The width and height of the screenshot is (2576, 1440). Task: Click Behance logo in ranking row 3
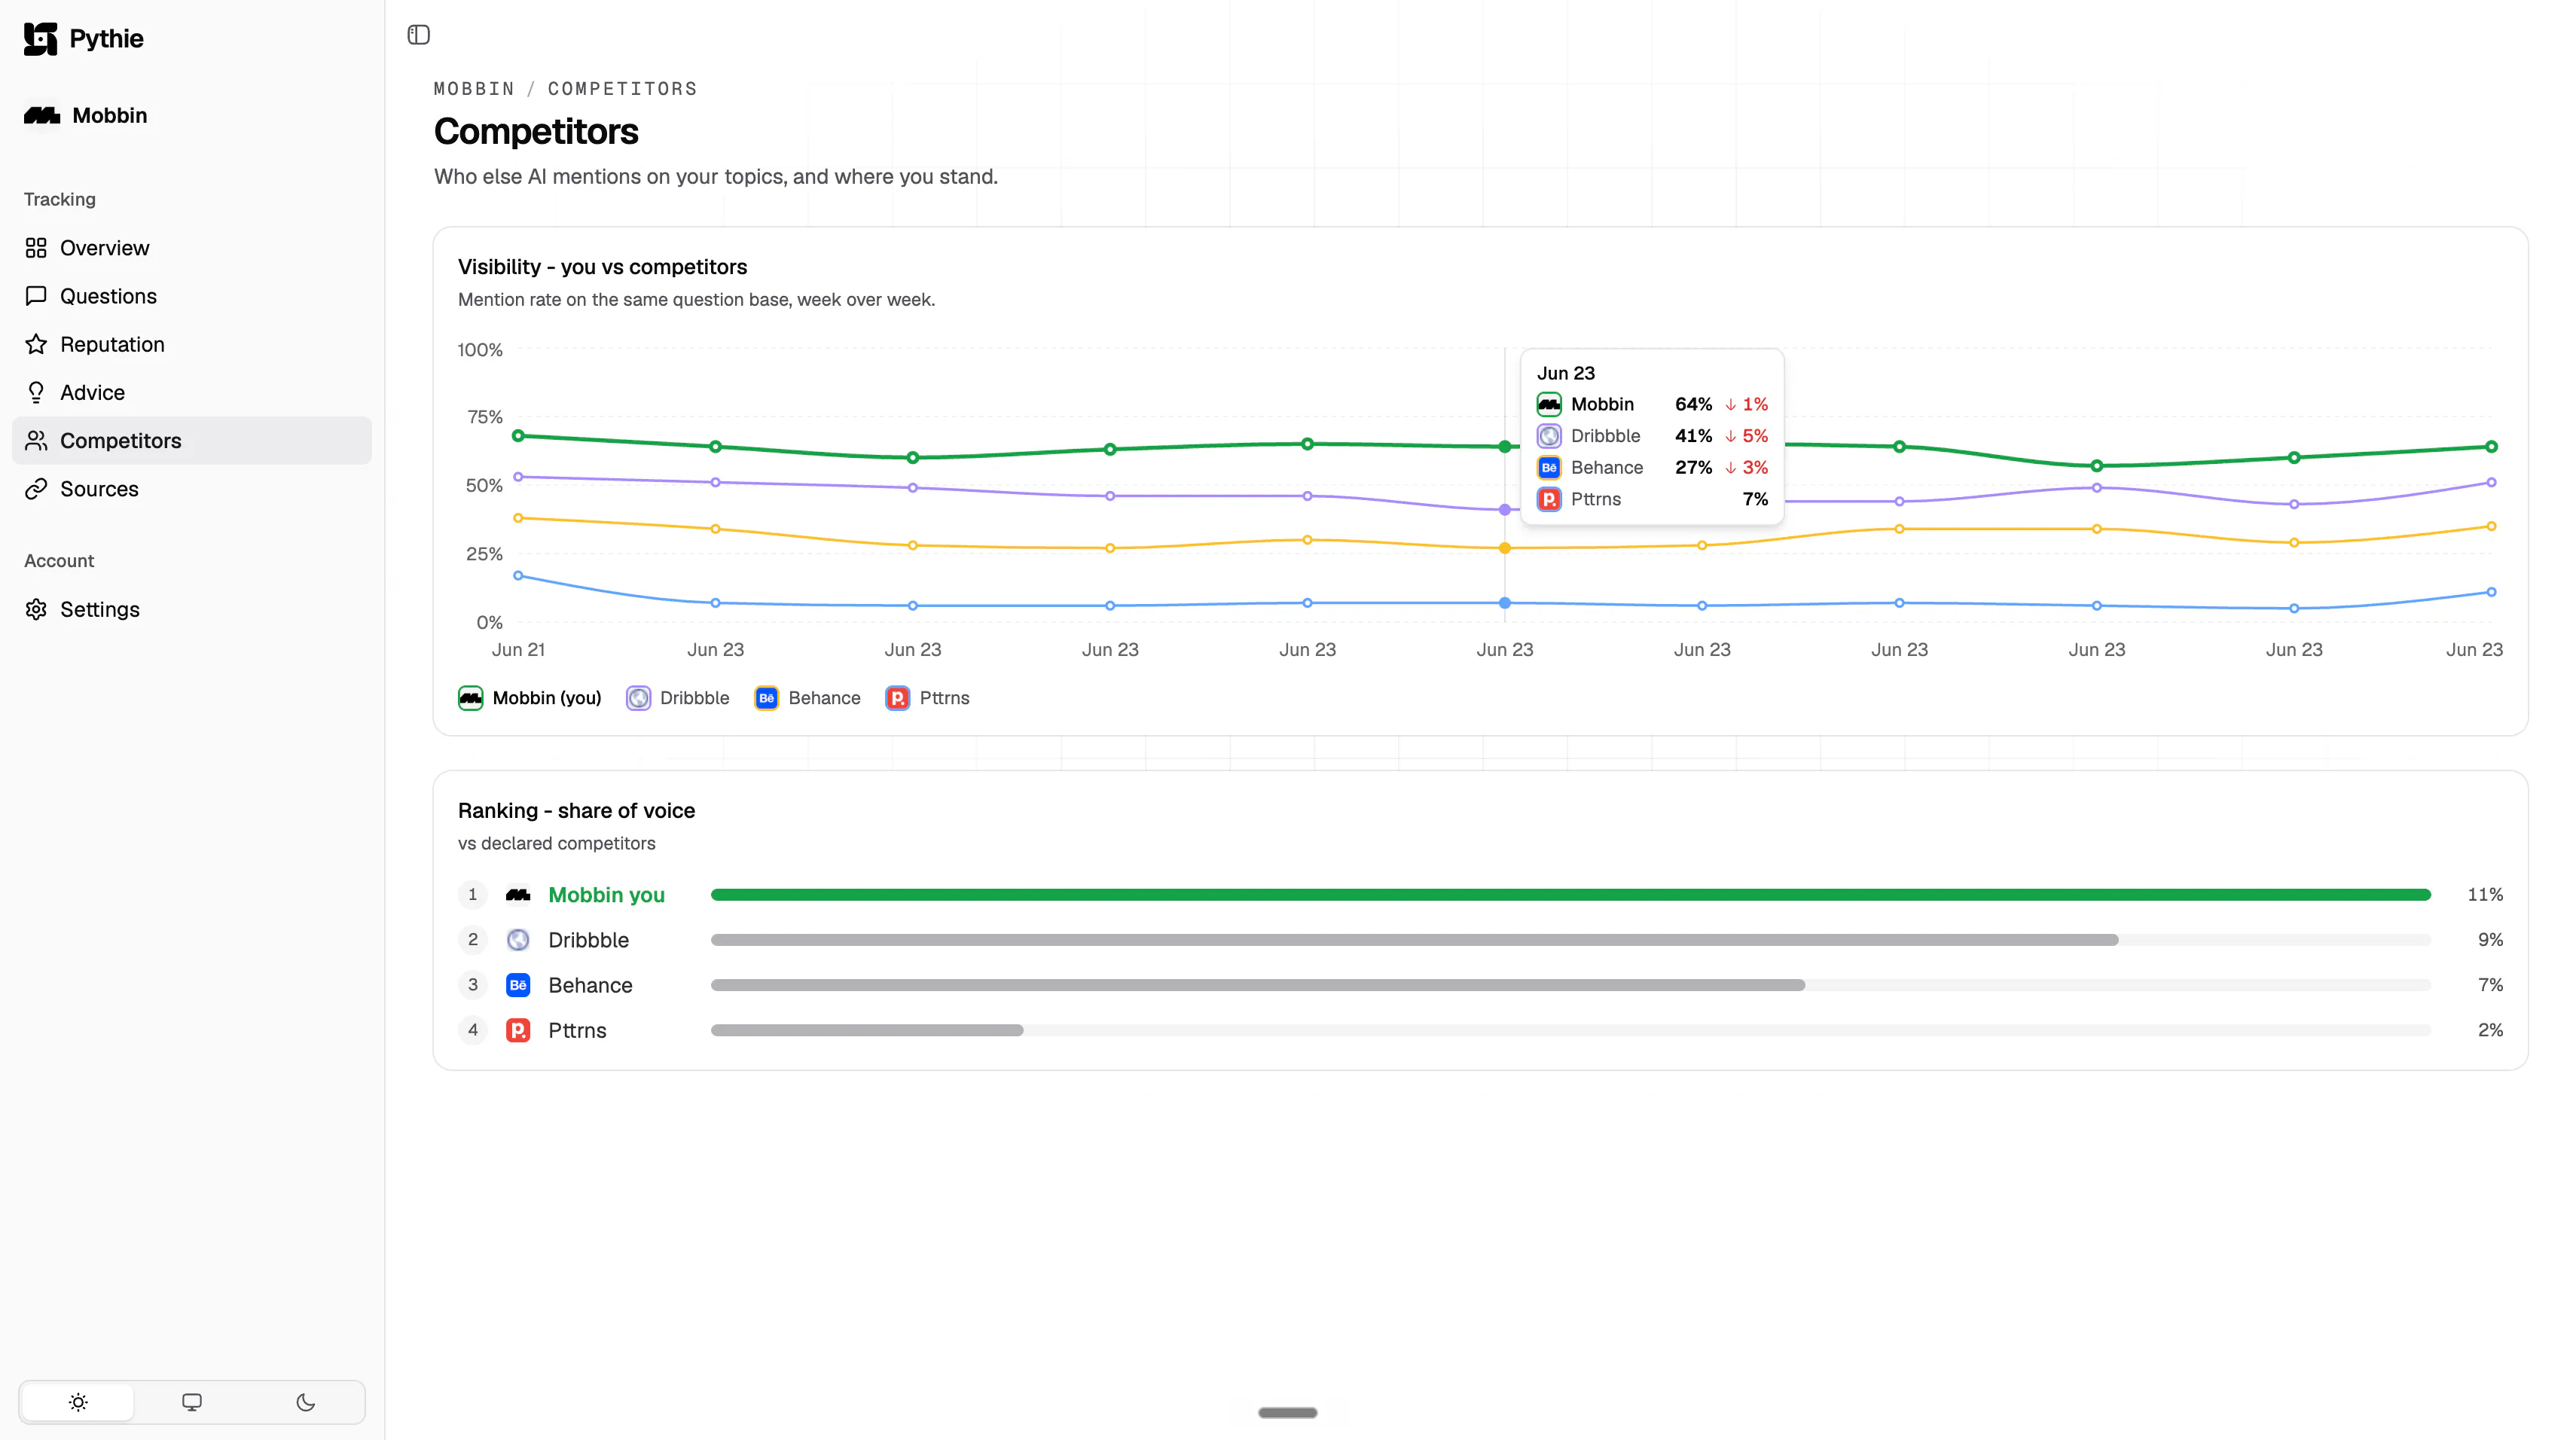(518, 985)
